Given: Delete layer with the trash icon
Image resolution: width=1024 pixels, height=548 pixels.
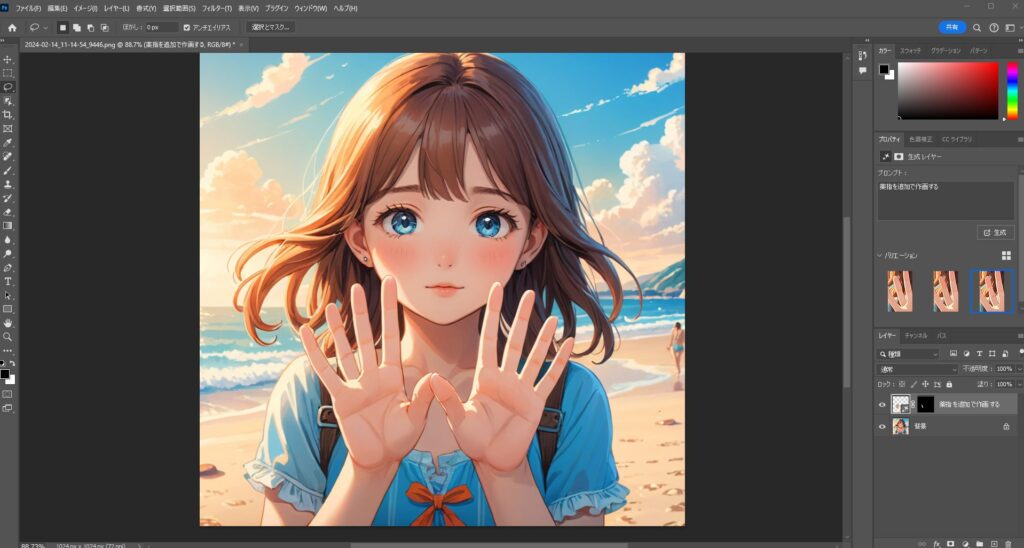Looking at the screenshot, I should 1008,543.
